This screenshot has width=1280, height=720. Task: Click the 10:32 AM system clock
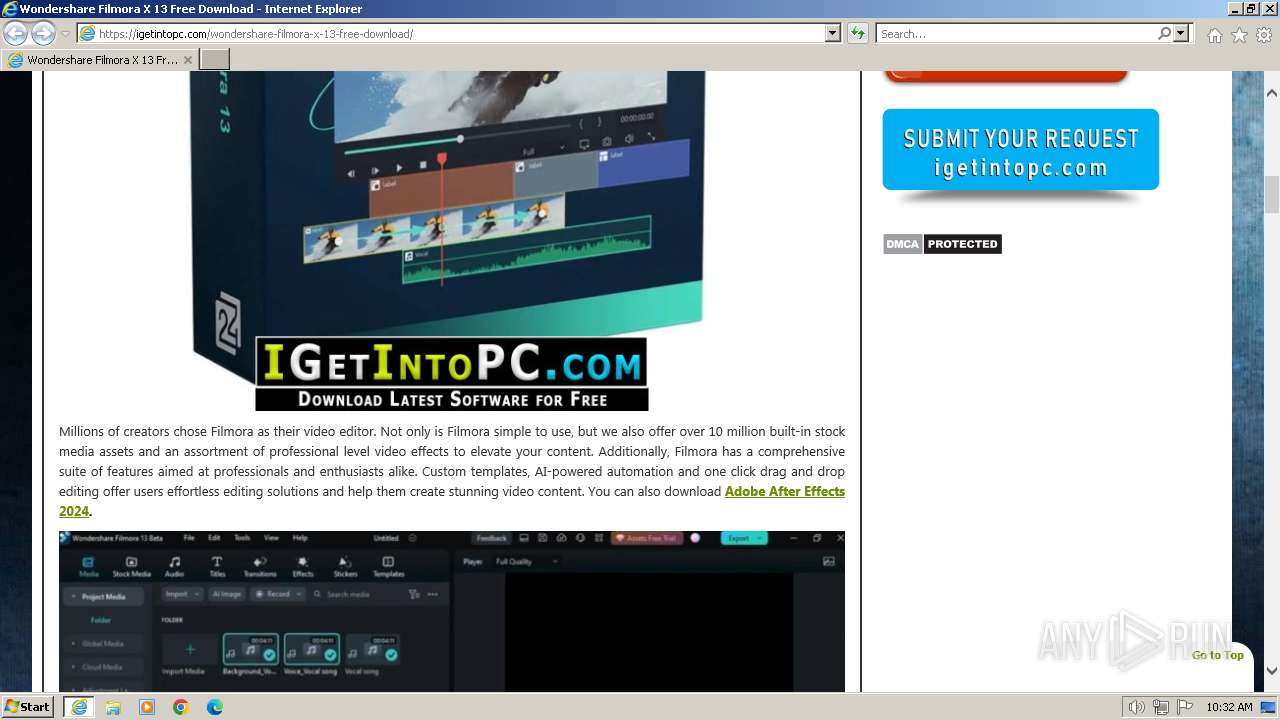[1229, 707]
